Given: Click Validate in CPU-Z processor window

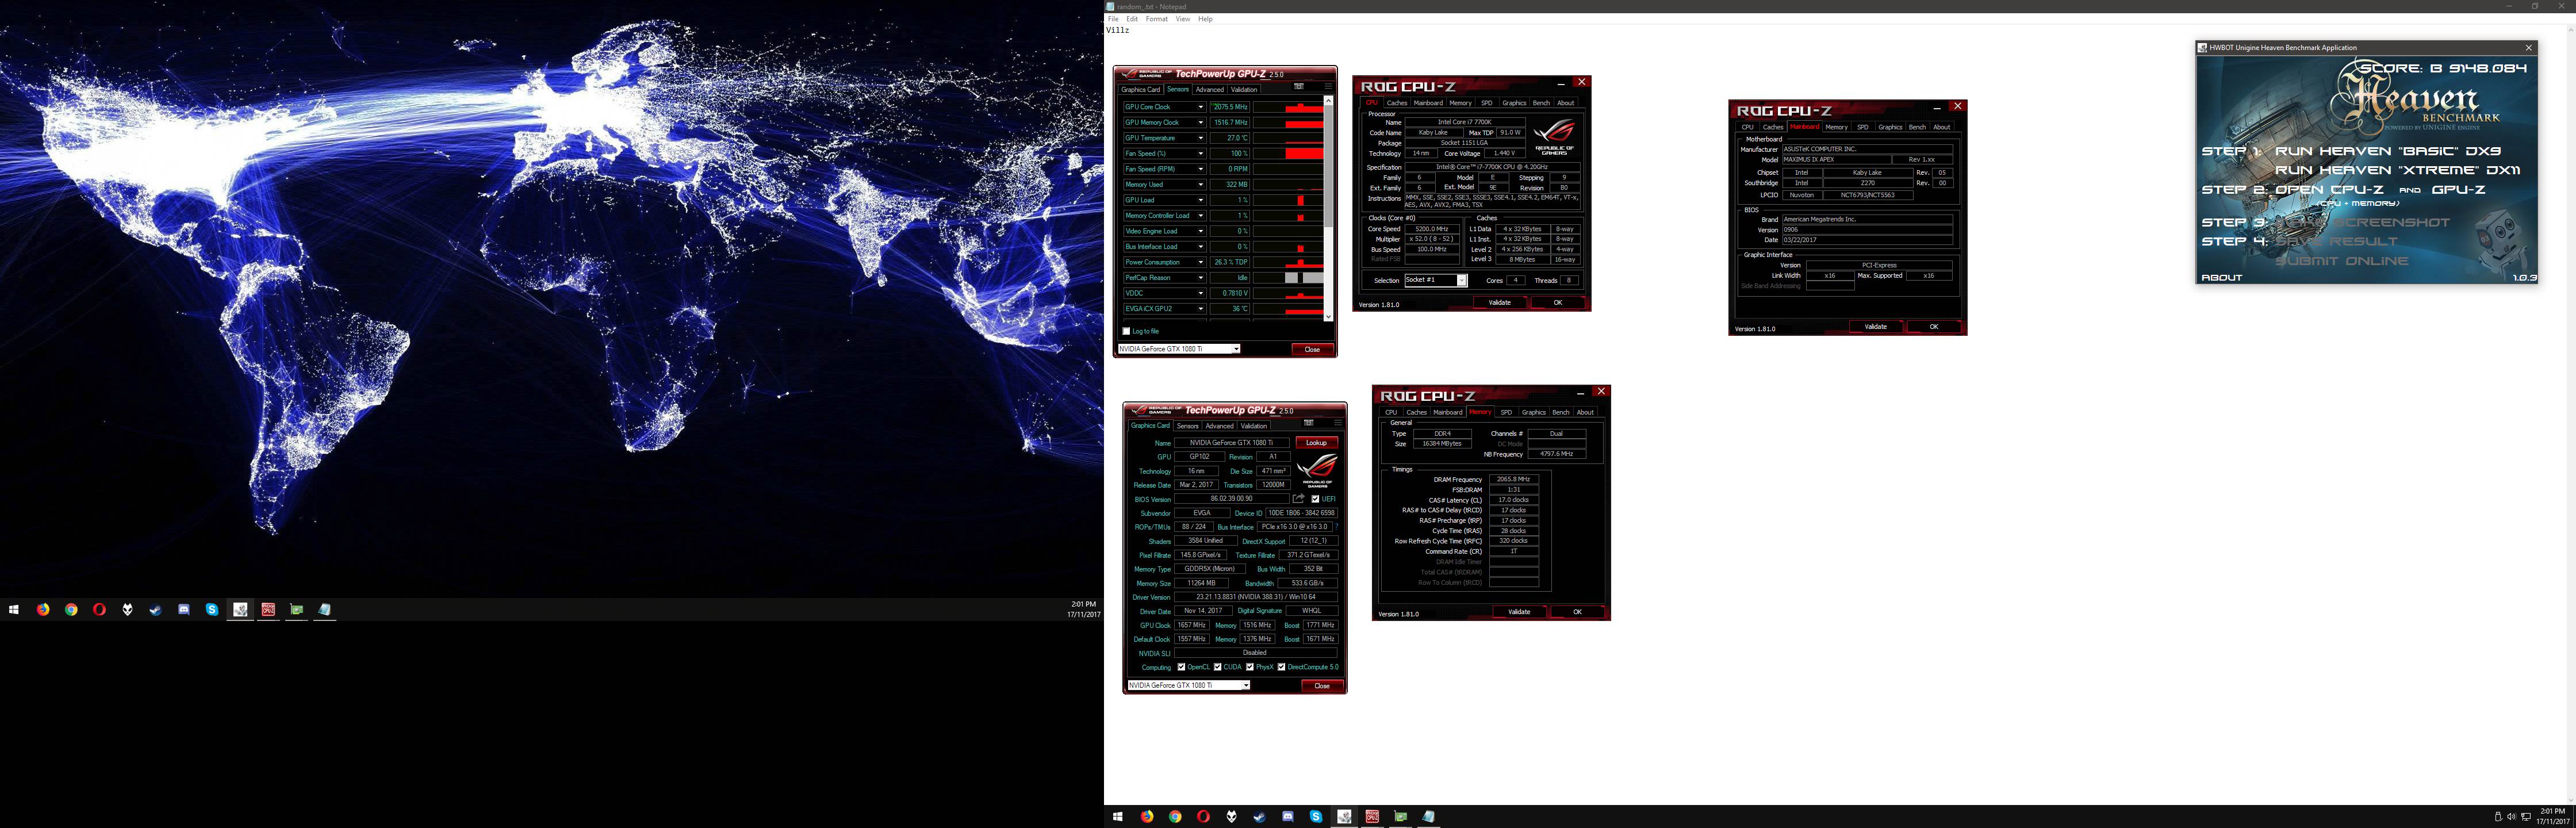Looking at the screenshot, I should (1499, 302).
